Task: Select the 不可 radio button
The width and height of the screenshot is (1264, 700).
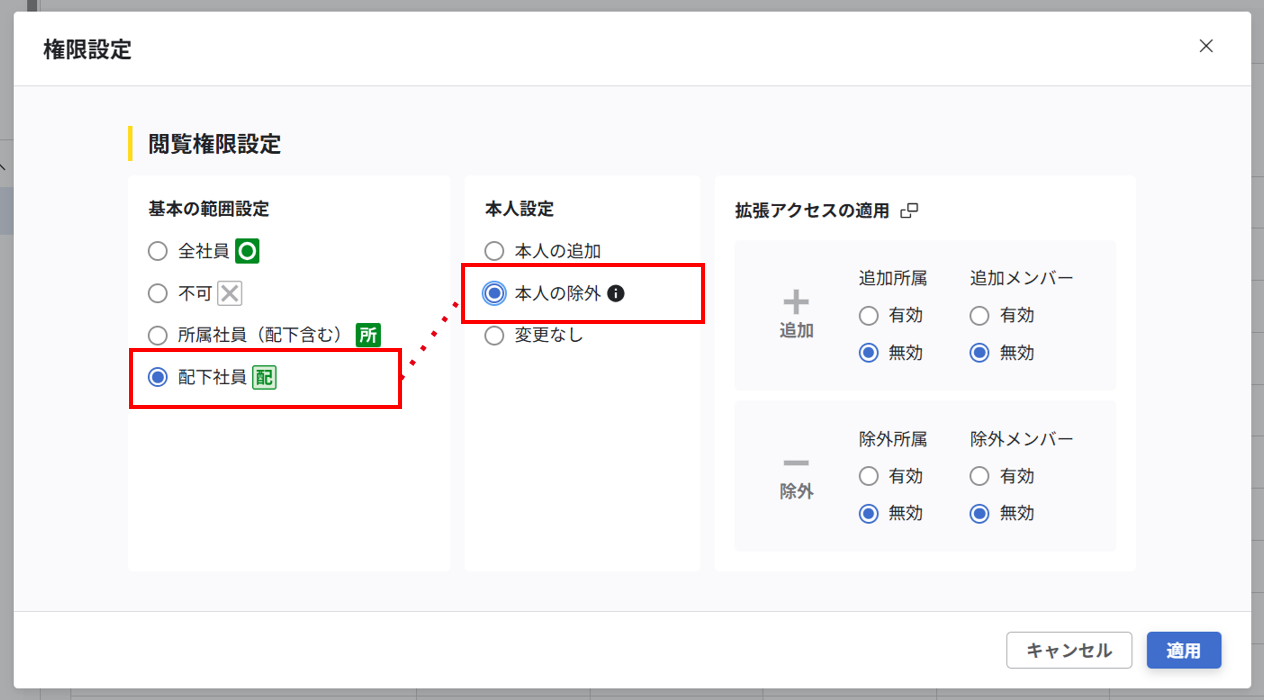Action: (x=157, y=293)
